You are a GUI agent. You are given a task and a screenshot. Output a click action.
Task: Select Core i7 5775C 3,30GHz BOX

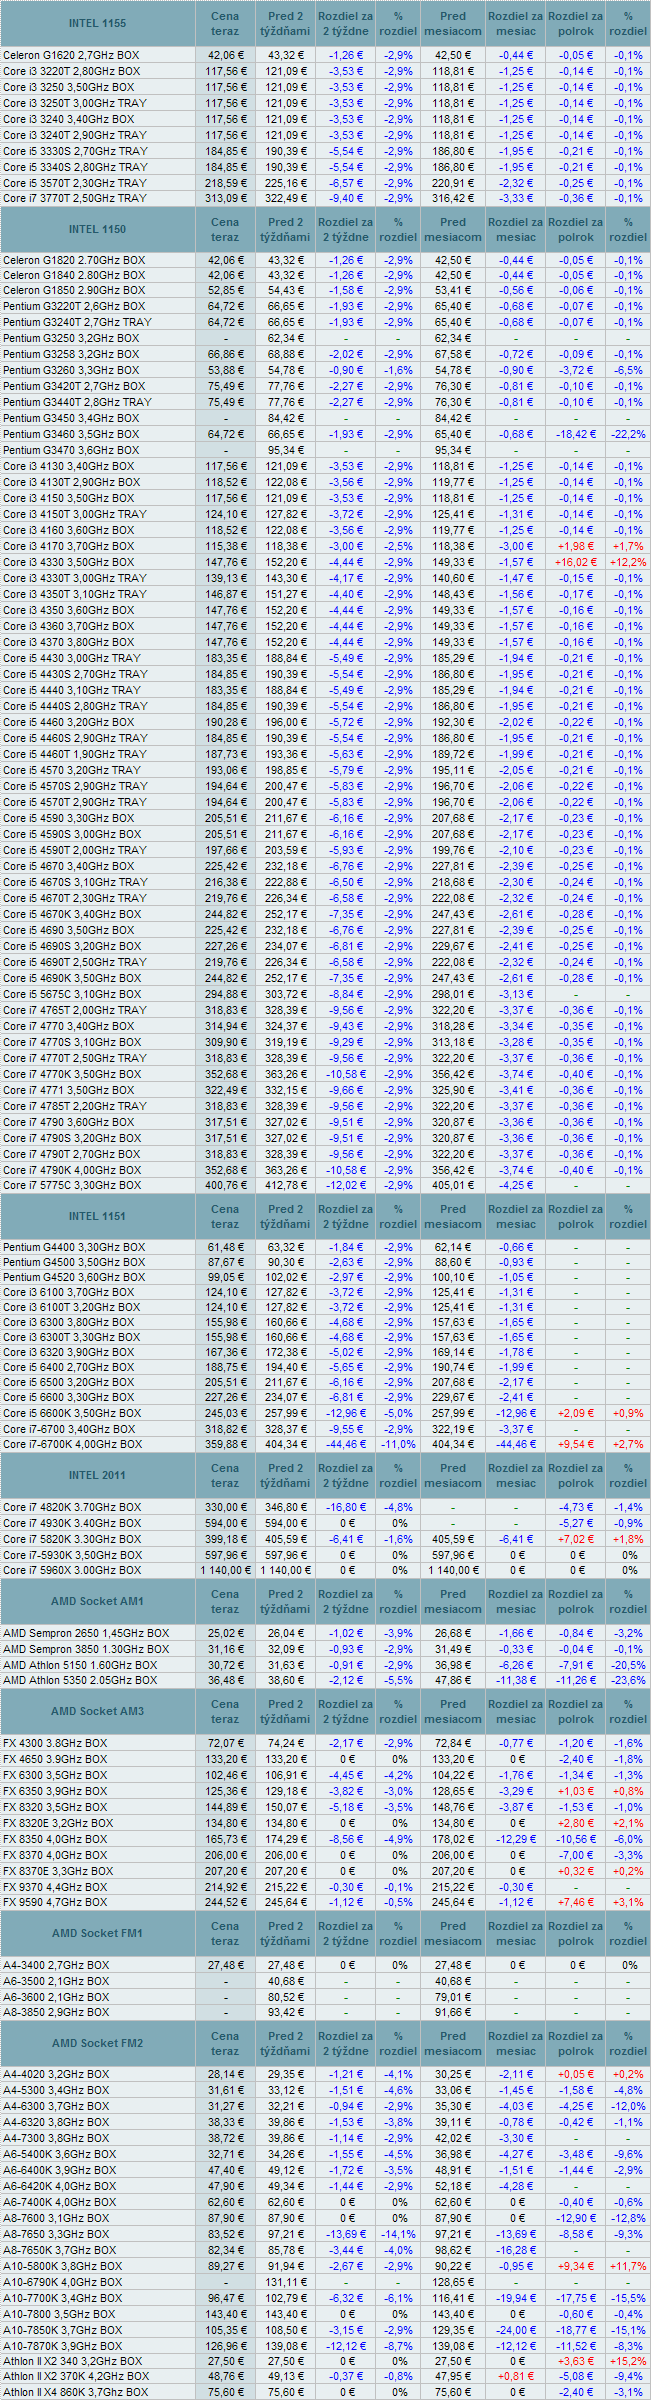(72, 1186)
